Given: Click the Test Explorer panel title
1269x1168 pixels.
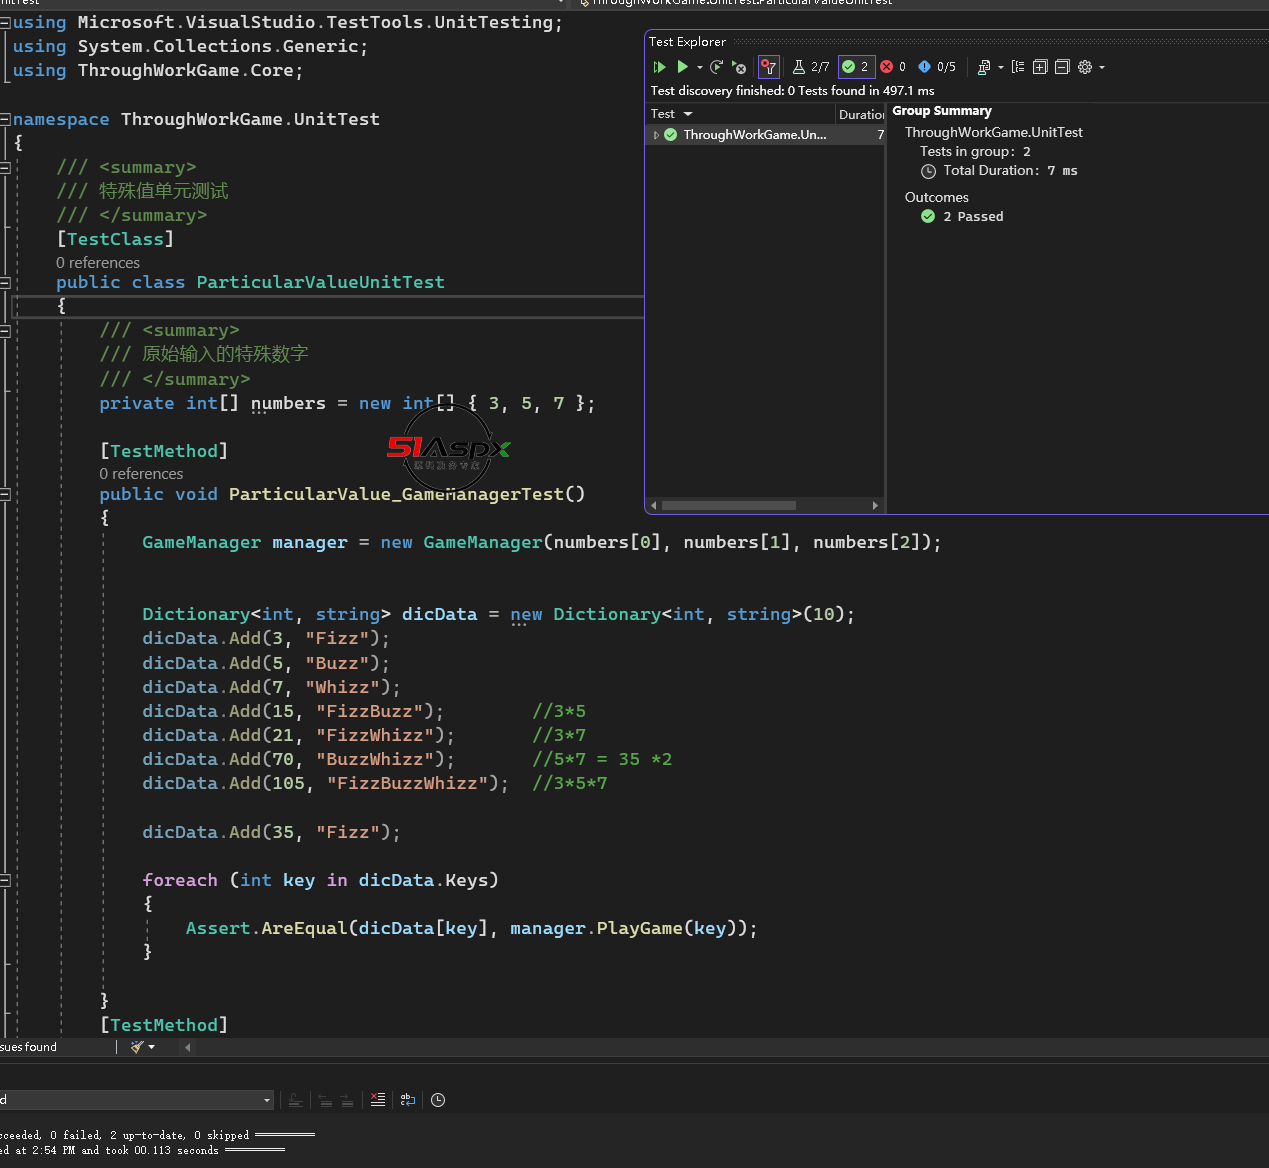Looking at the screenshot, I should [x=687, y=42].
